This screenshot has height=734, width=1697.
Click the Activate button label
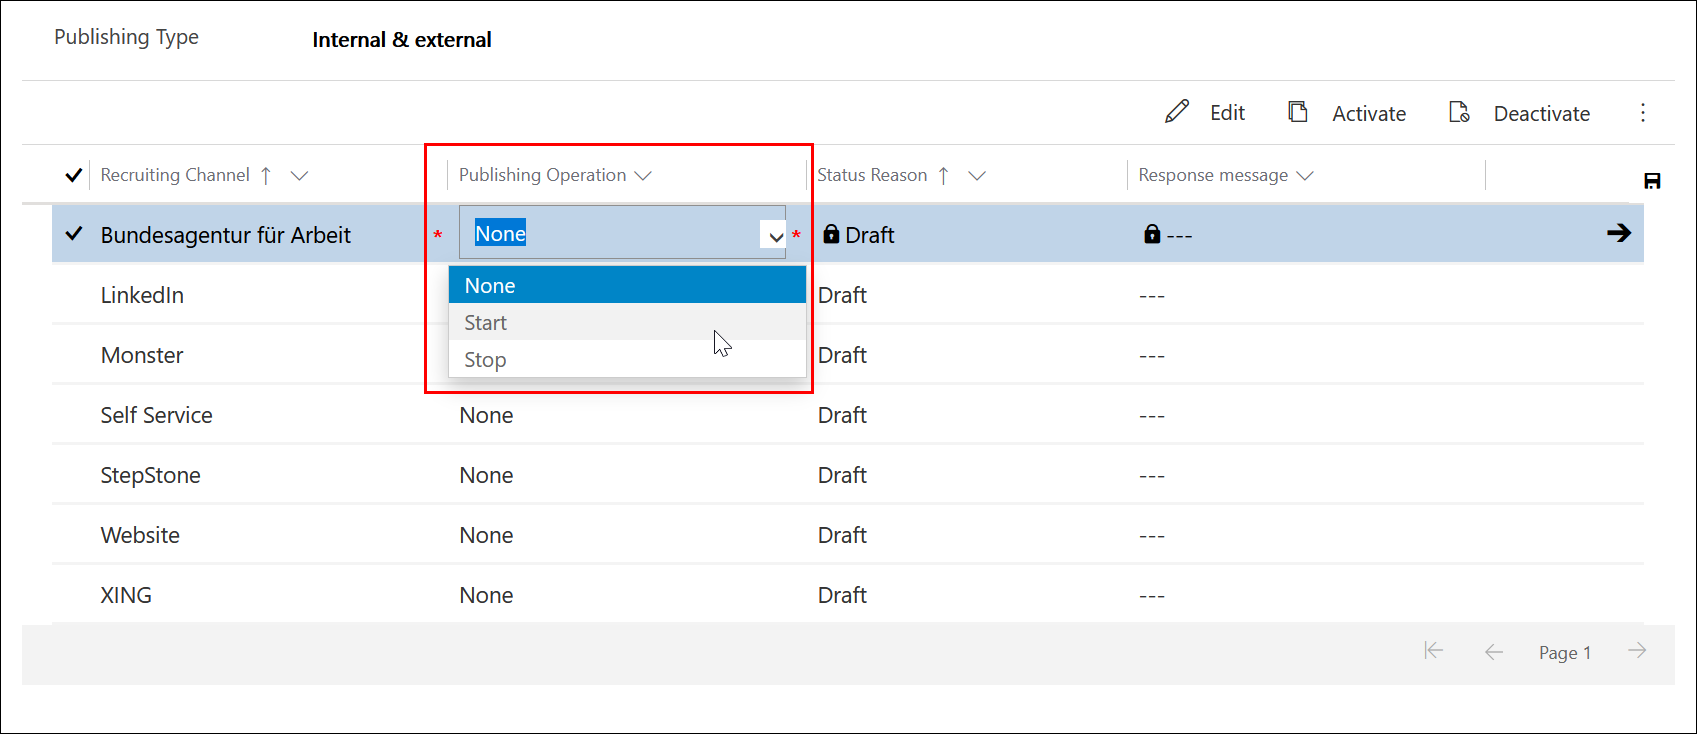click(1369, 114)
